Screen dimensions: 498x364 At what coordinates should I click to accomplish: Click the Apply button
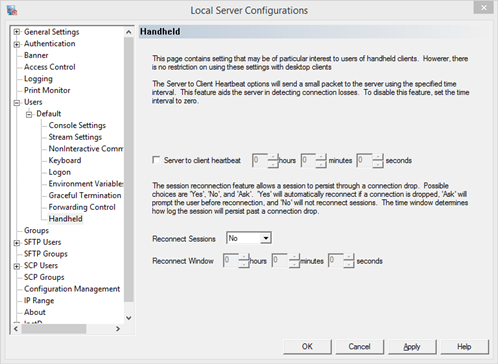412,347
